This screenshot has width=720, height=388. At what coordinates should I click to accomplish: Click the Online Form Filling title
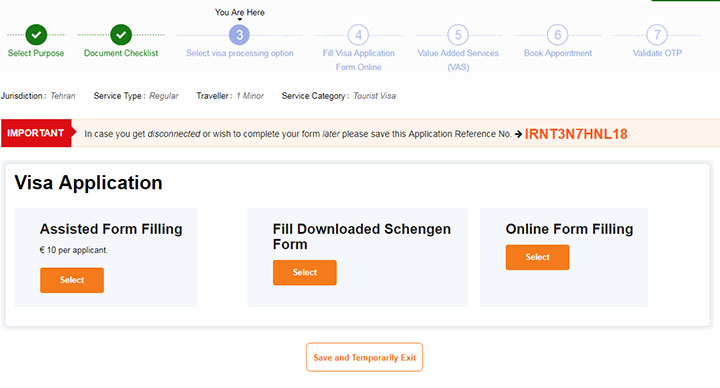pos(569,229)
